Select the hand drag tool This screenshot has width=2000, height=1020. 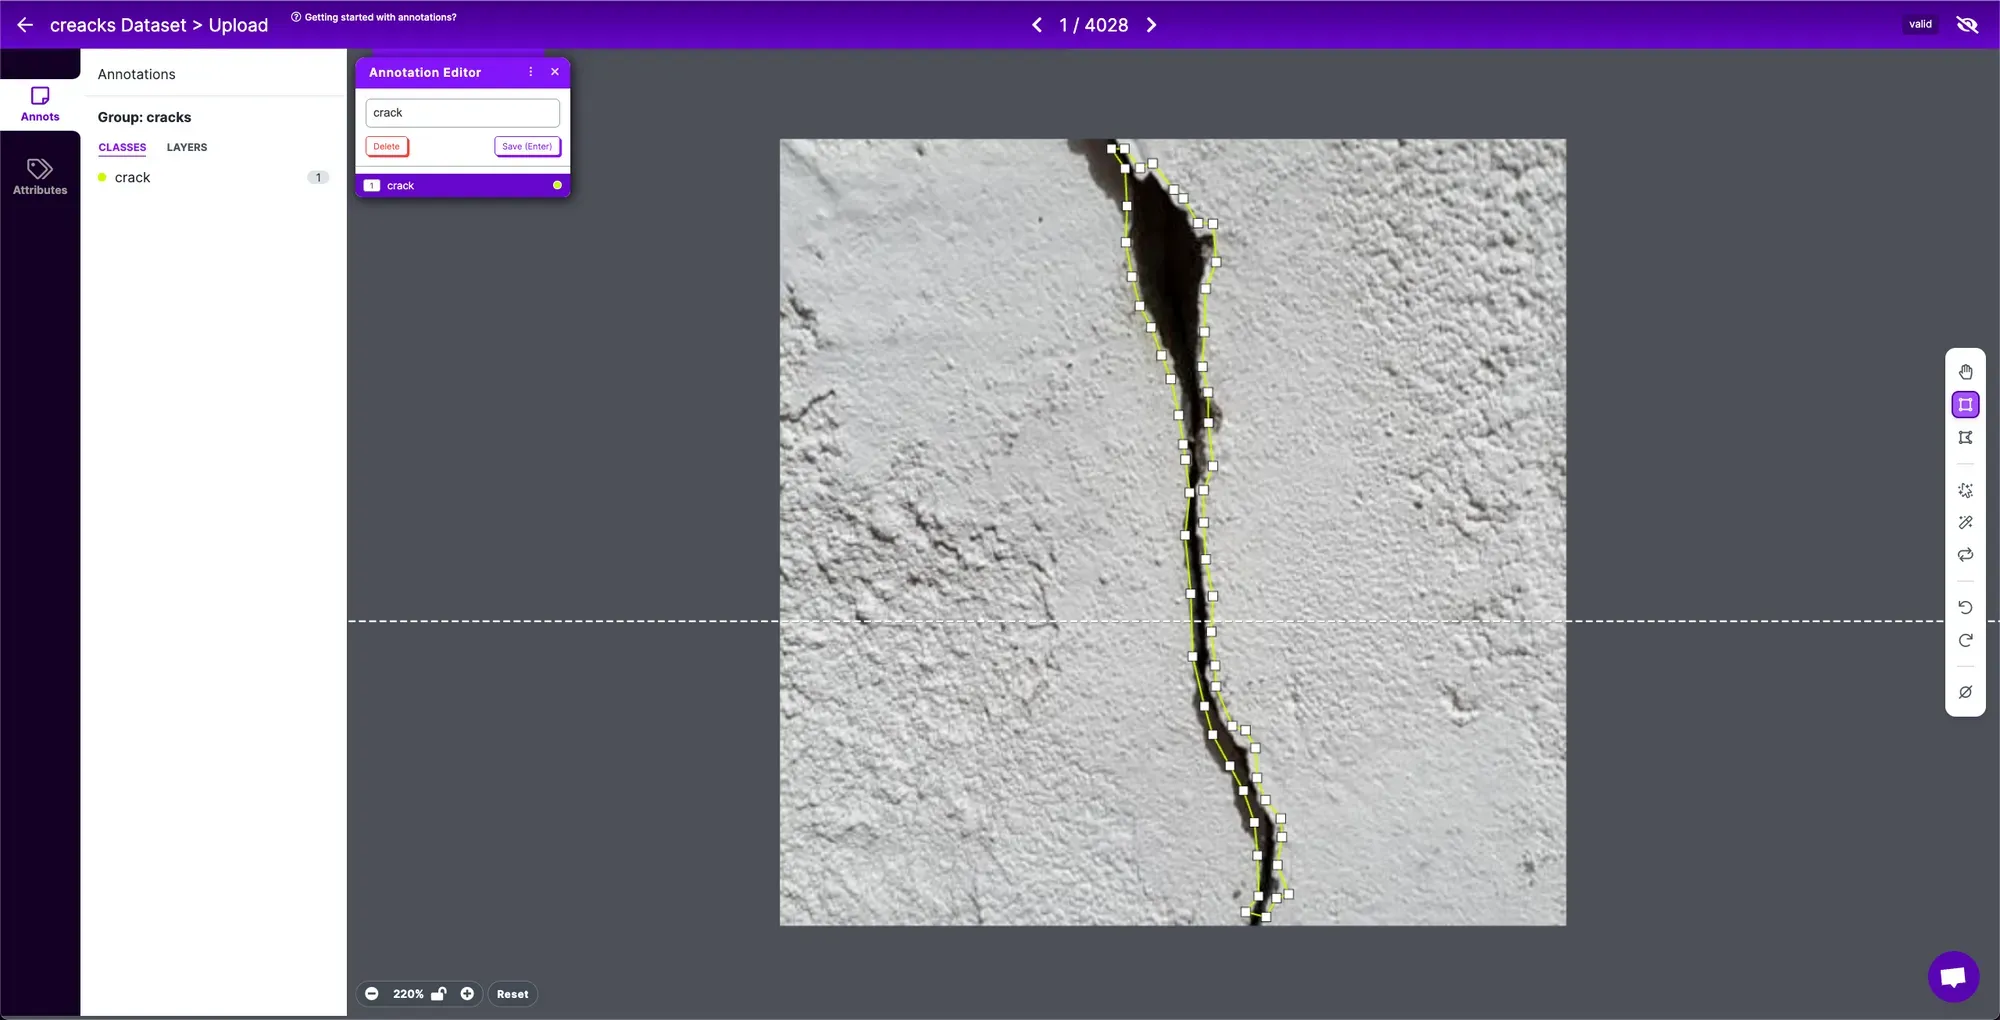[1965, 372]
